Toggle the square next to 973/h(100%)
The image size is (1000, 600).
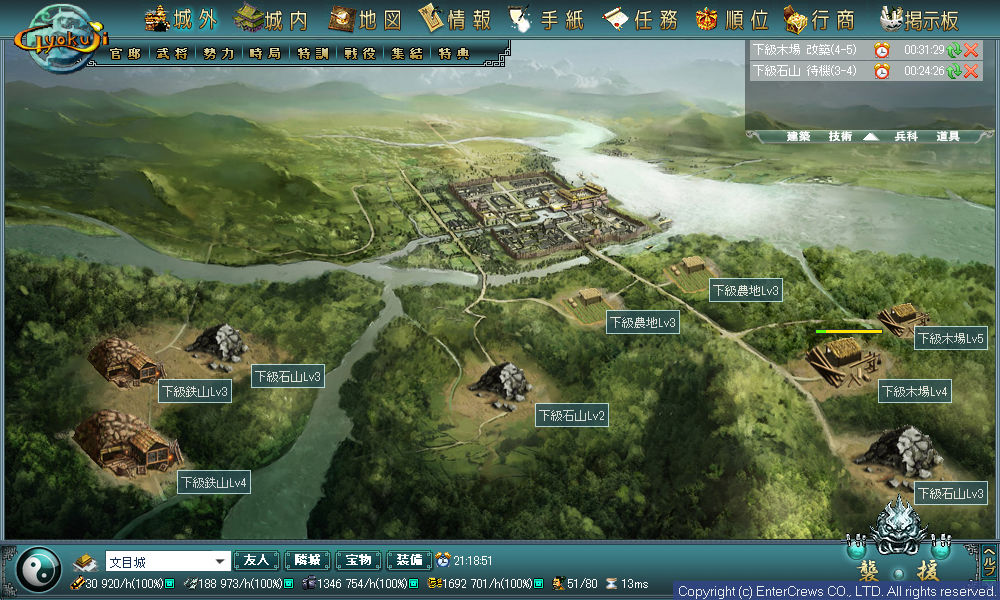(289, 583)
